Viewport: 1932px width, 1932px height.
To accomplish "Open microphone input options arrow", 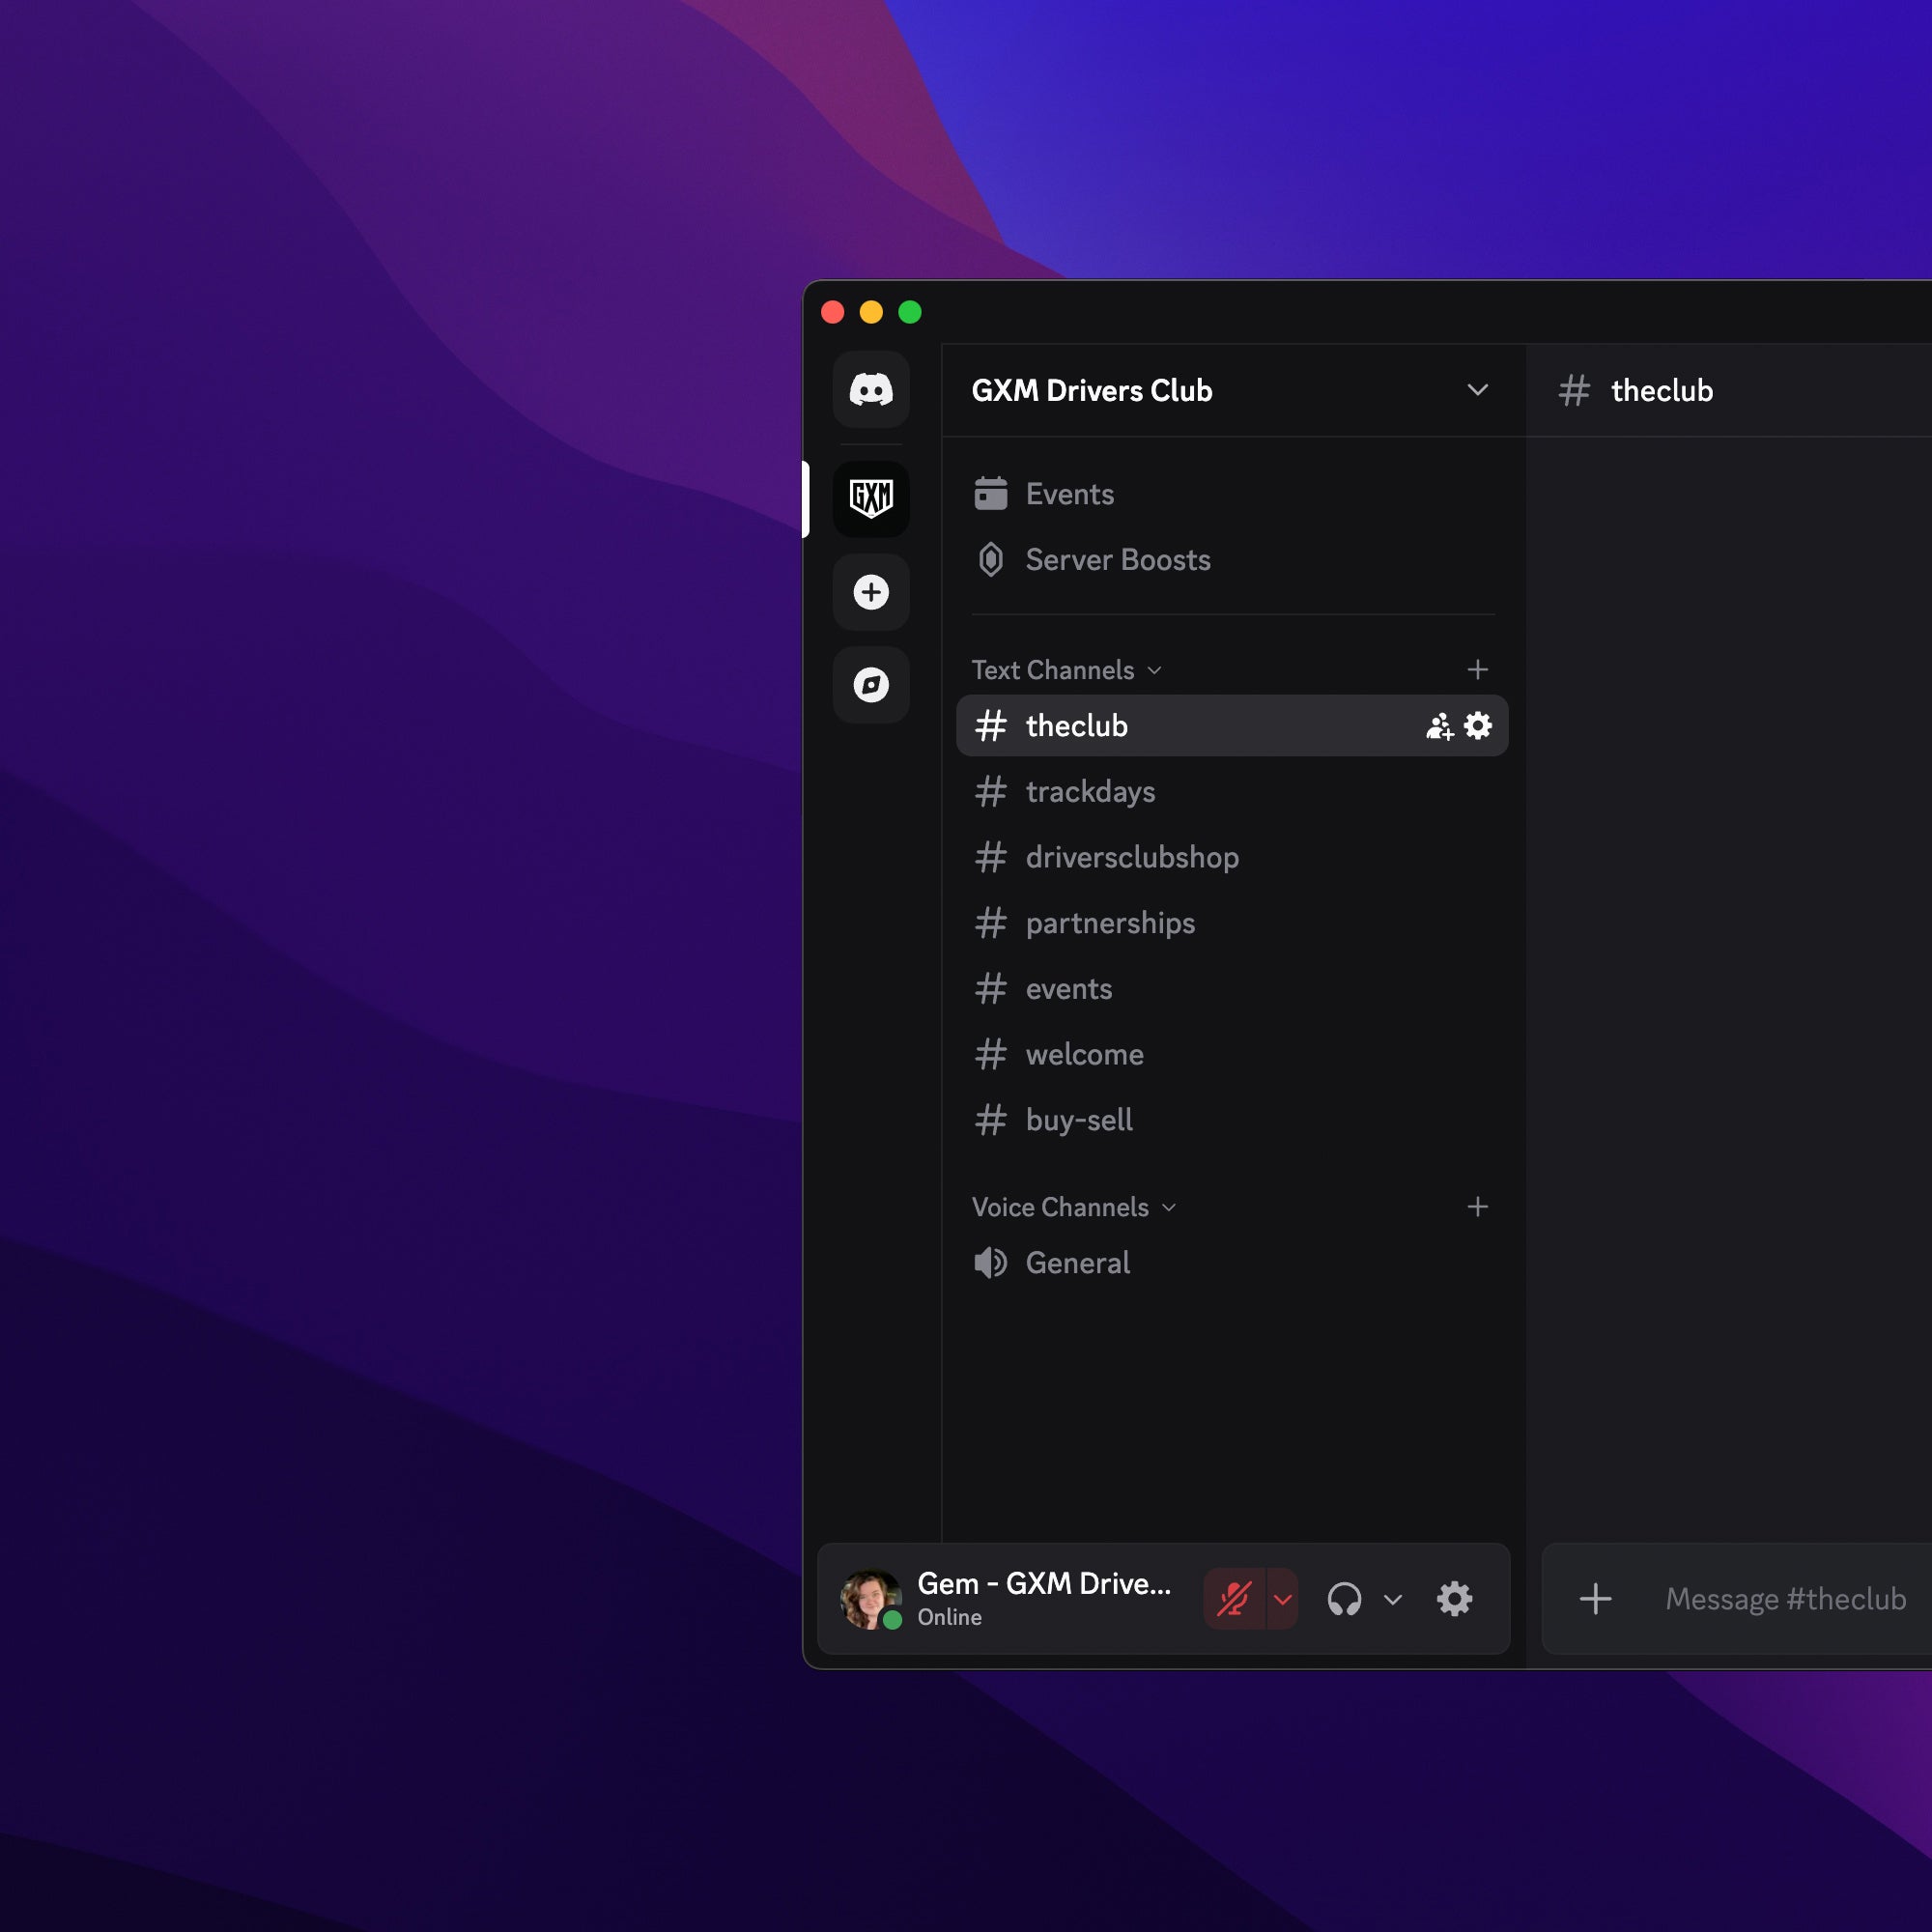I will pos(1283,1598).
